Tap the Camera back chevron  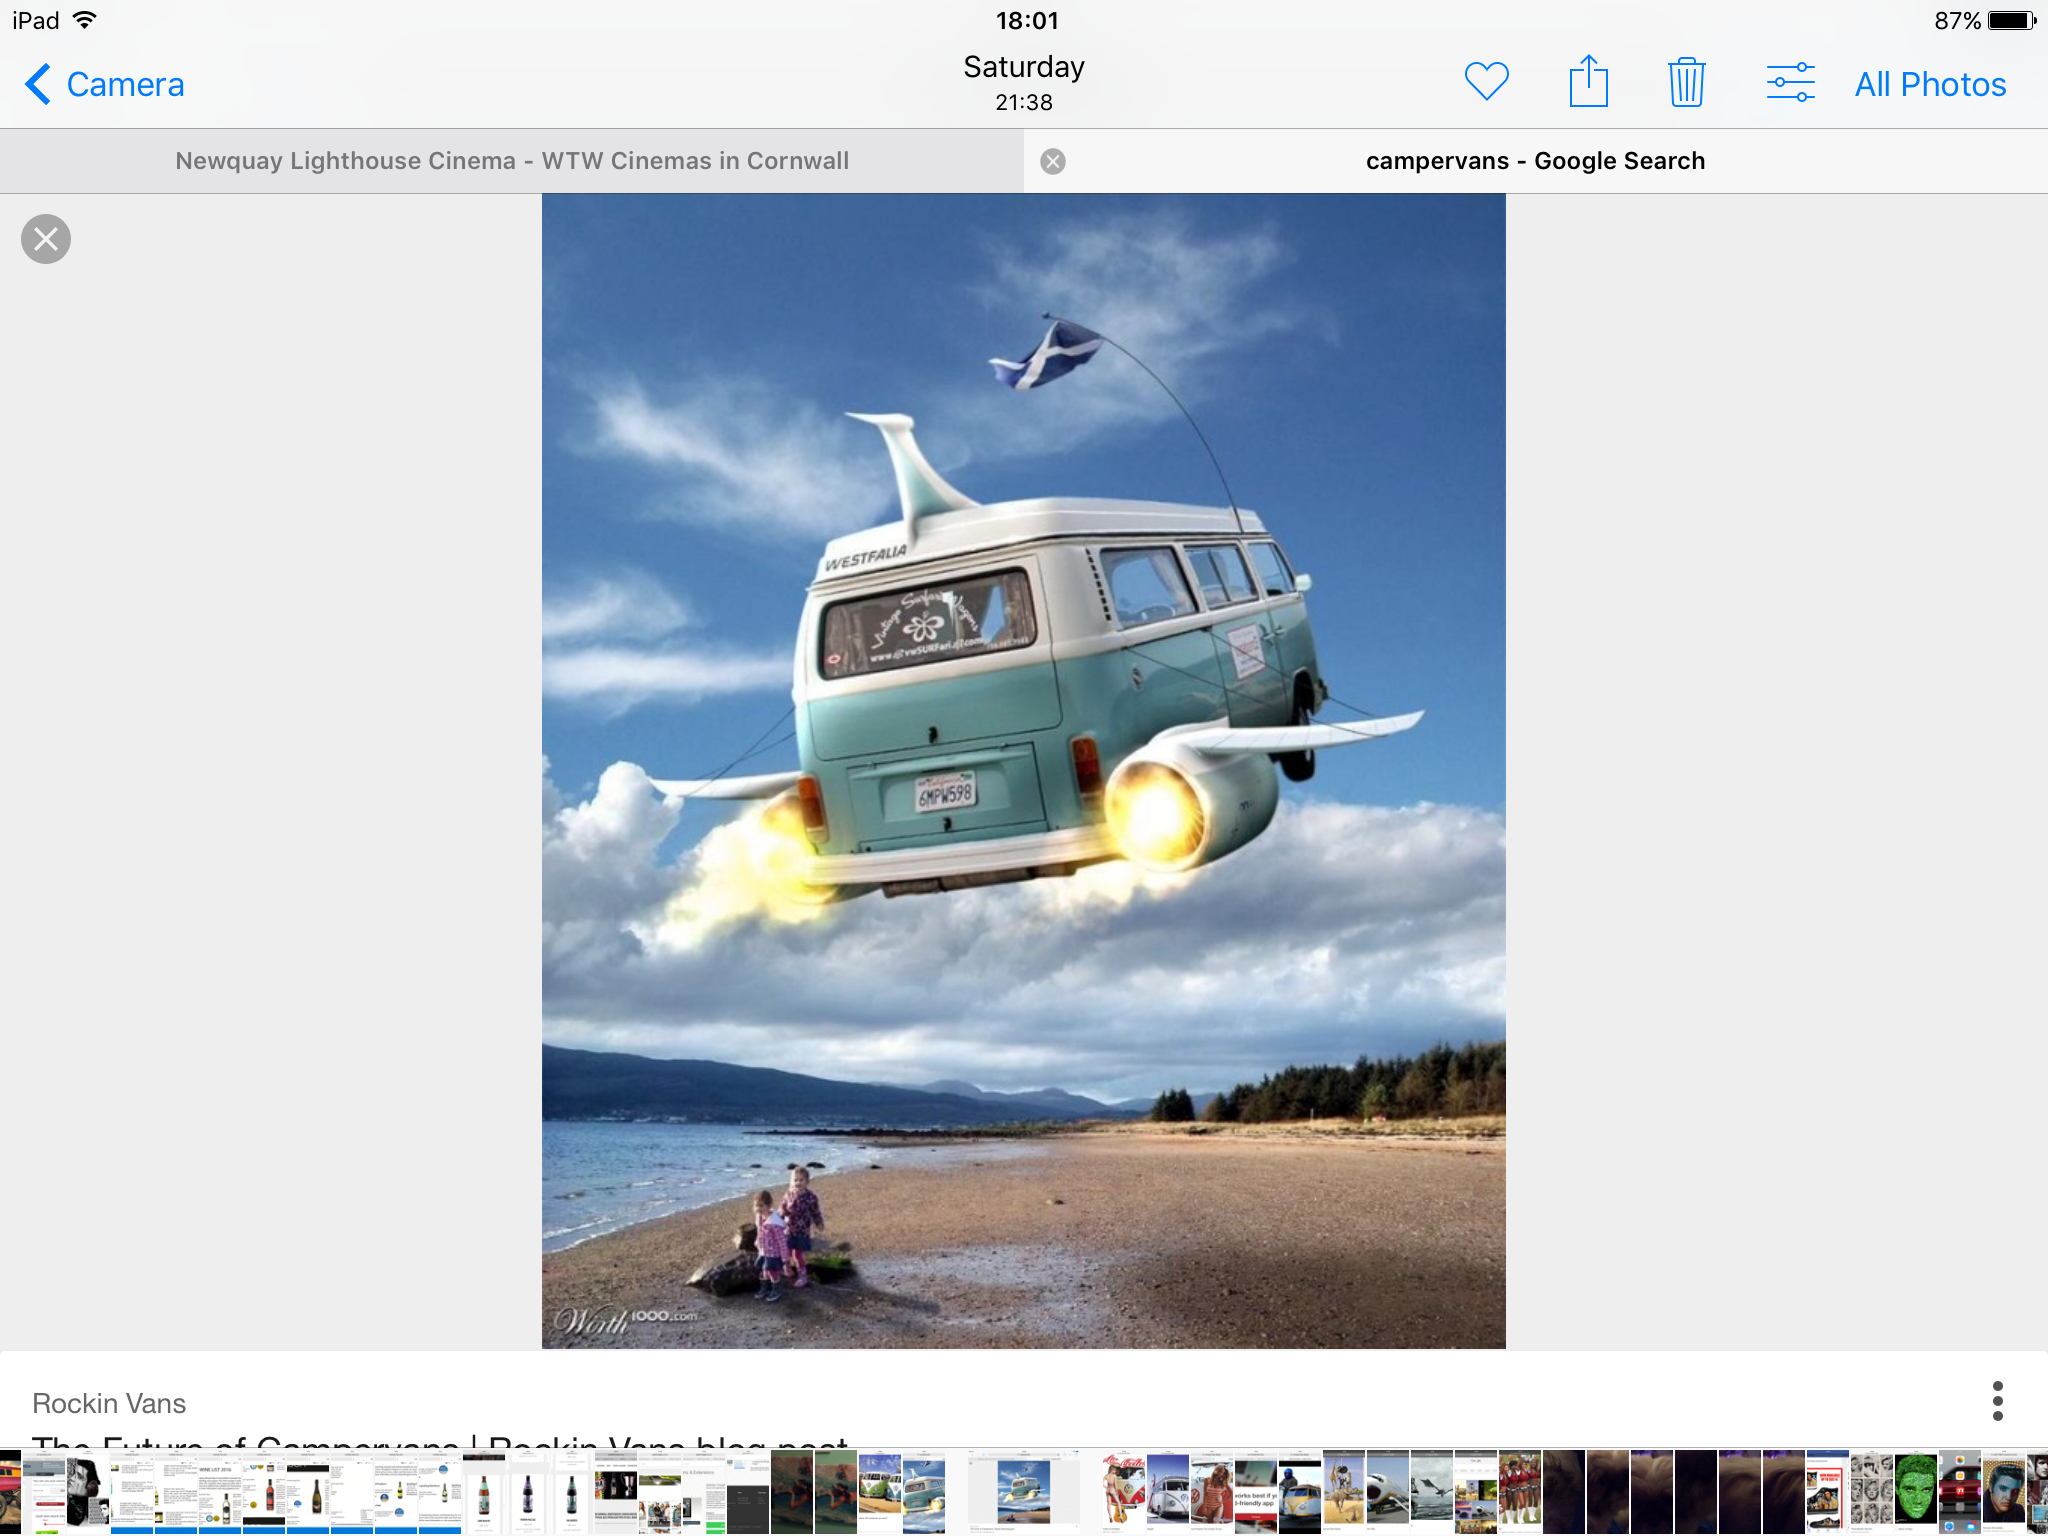pyautogui.click(x=38, y=84)
